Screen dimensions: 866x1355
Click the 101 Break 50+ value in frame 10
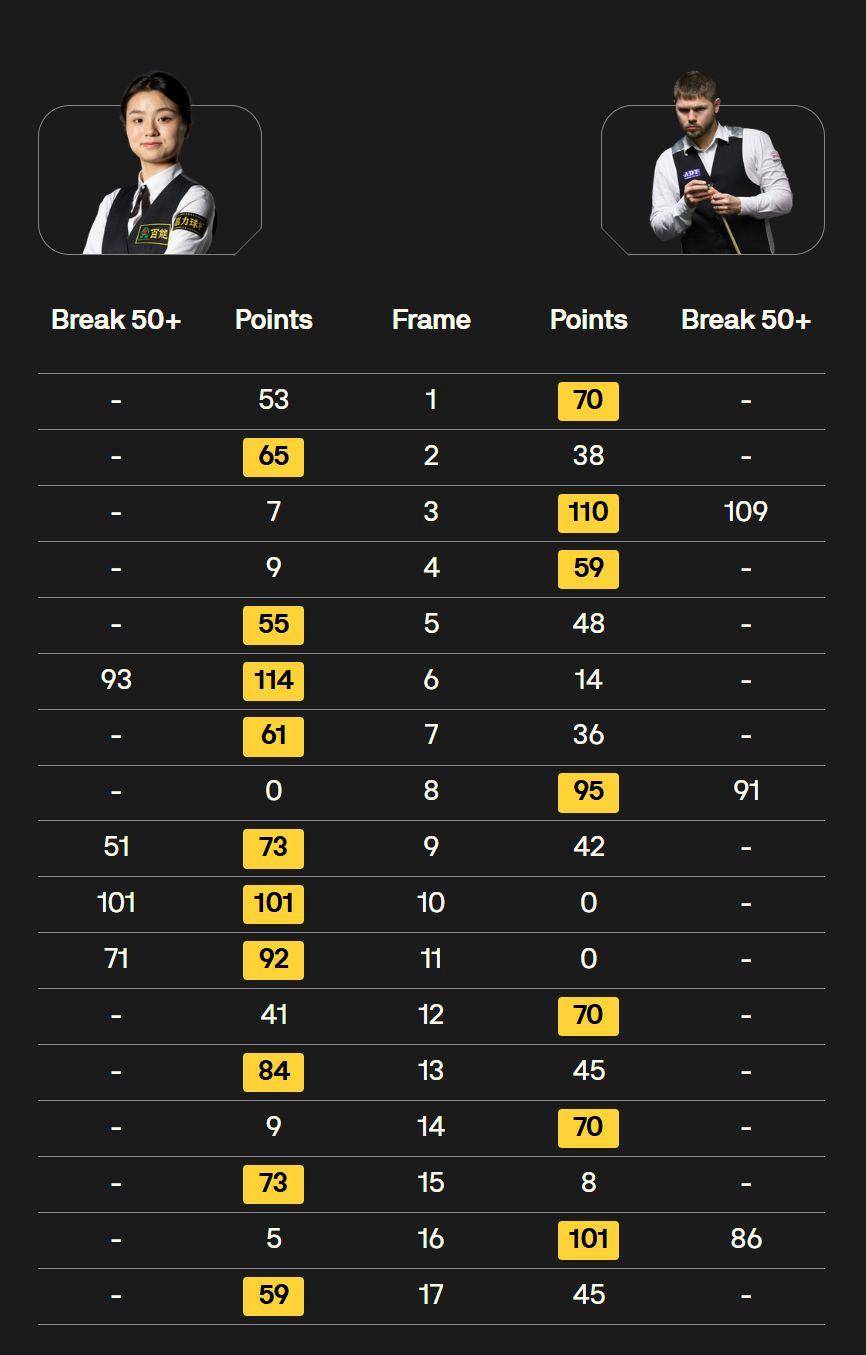point(116,903)
